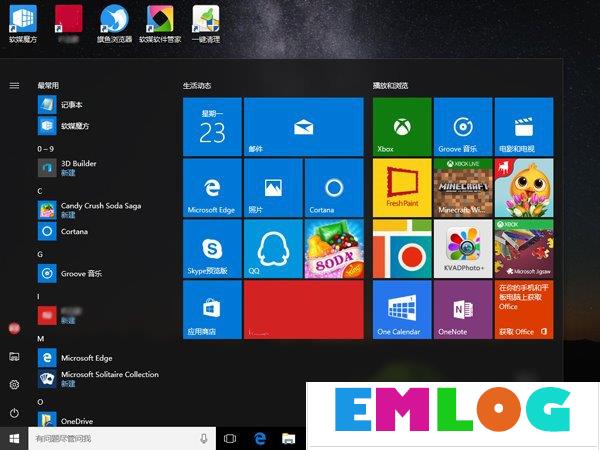Image resolution: width=600 pixels, height=450 pixels.
Task: Open the One Calendar tile
Action: (402, 310)
